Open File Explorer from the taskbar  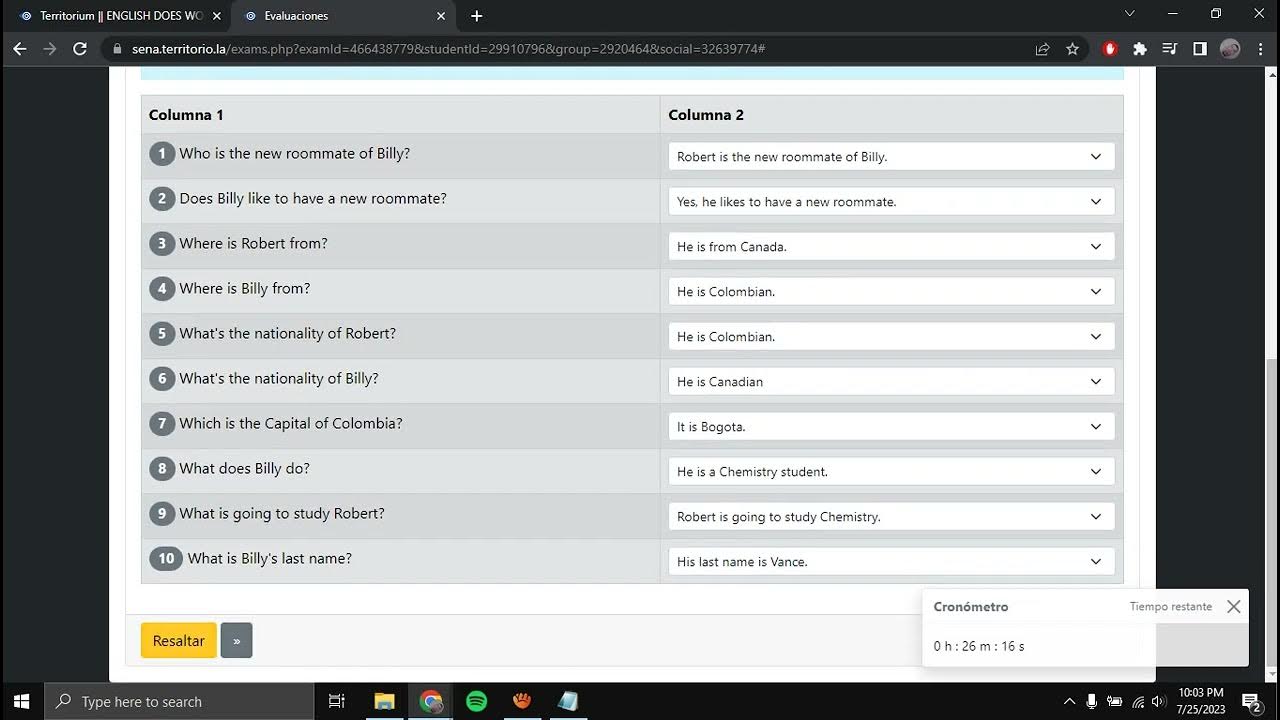coord(384,701)
